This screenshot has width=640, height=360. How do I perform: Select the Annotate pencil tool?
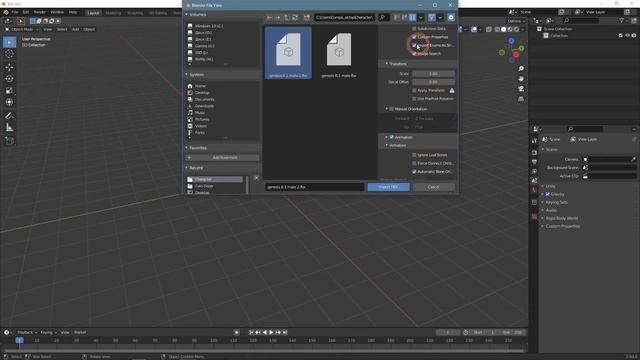point(9,116)
